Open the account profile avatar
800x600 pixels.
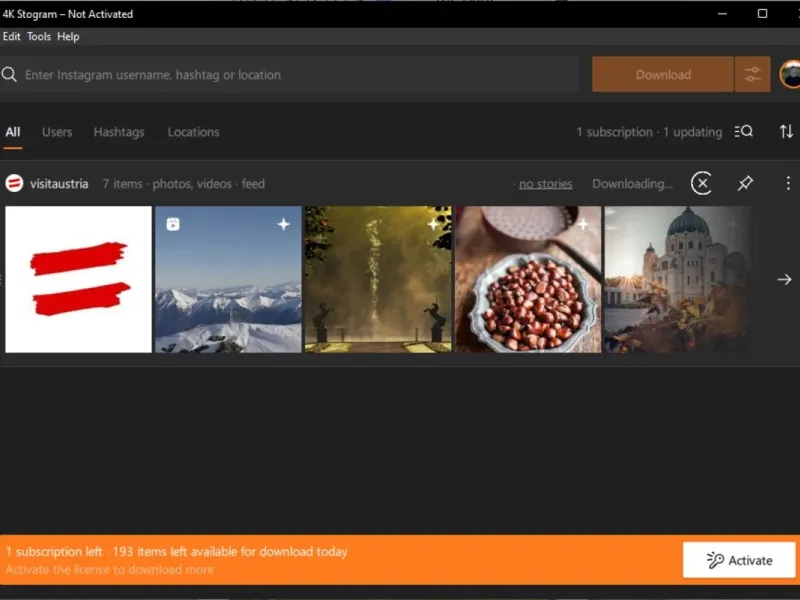790,74
